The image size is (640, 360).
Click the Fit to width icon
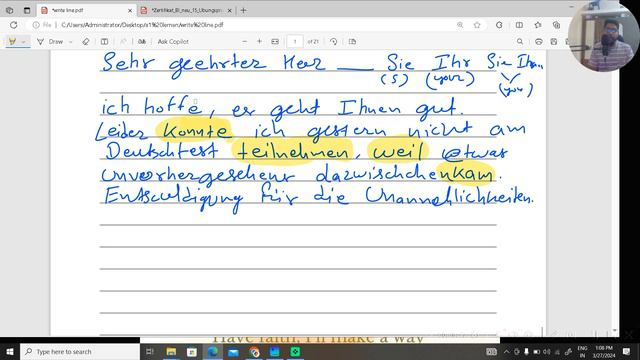(275, 42)
